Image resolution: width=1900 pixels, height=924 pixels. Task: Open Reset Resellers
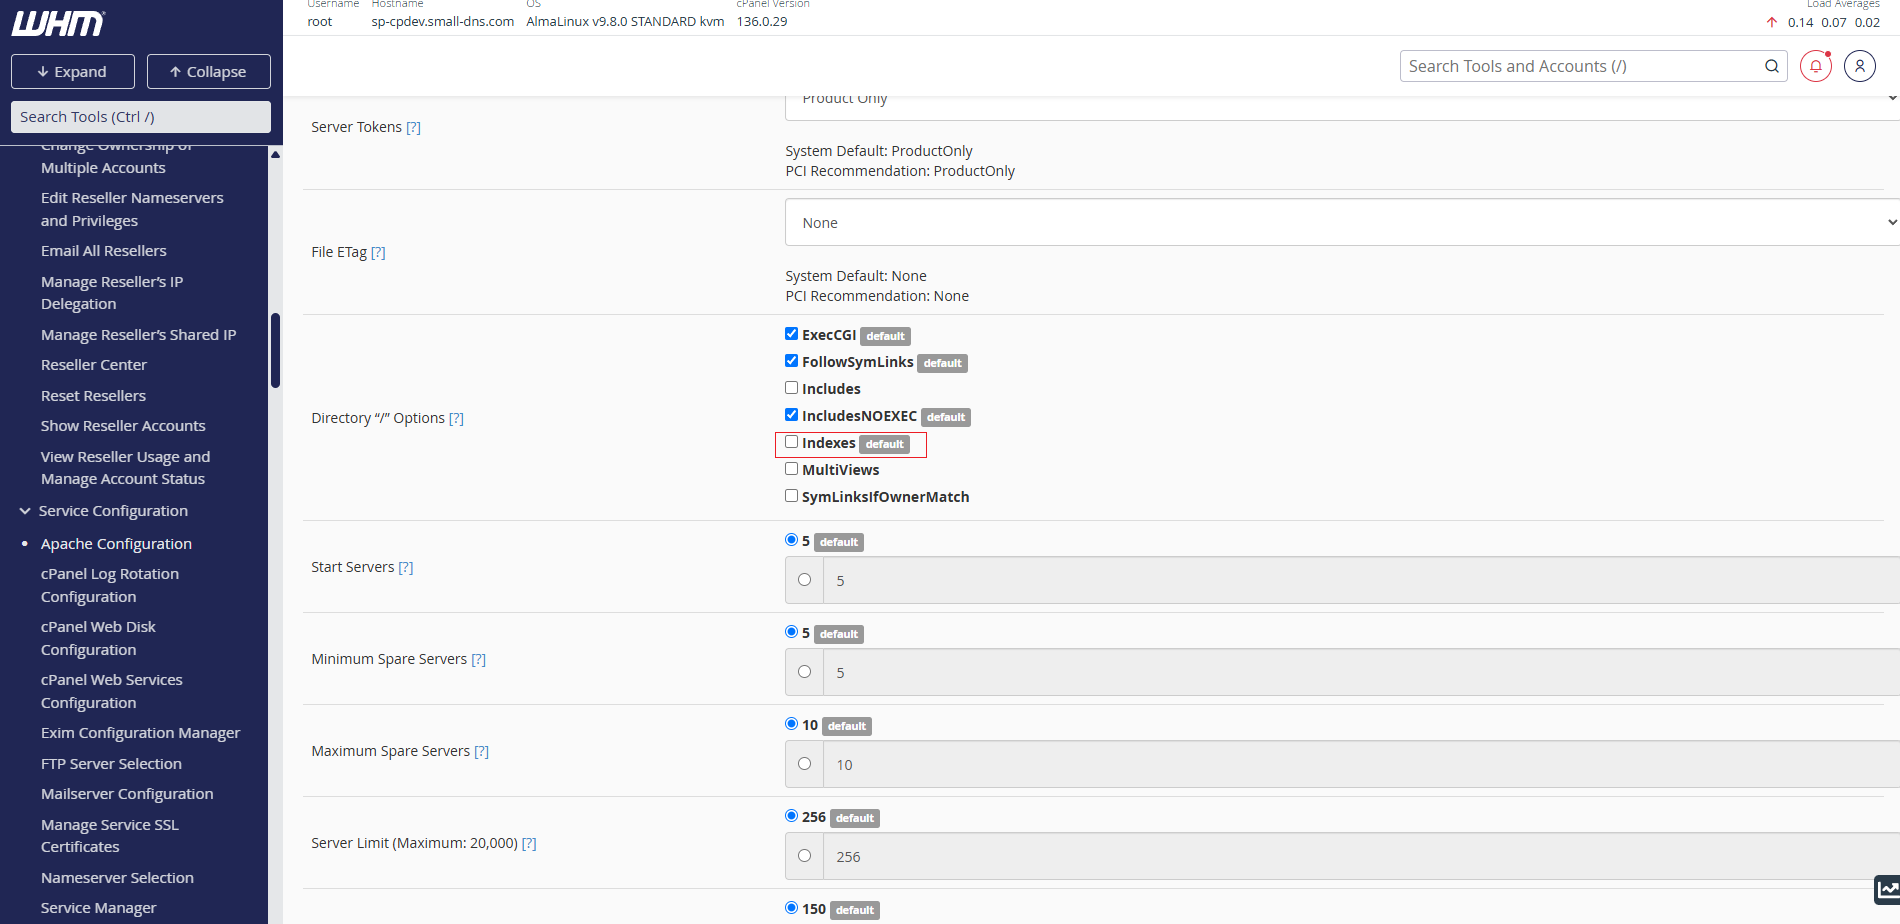93,396
